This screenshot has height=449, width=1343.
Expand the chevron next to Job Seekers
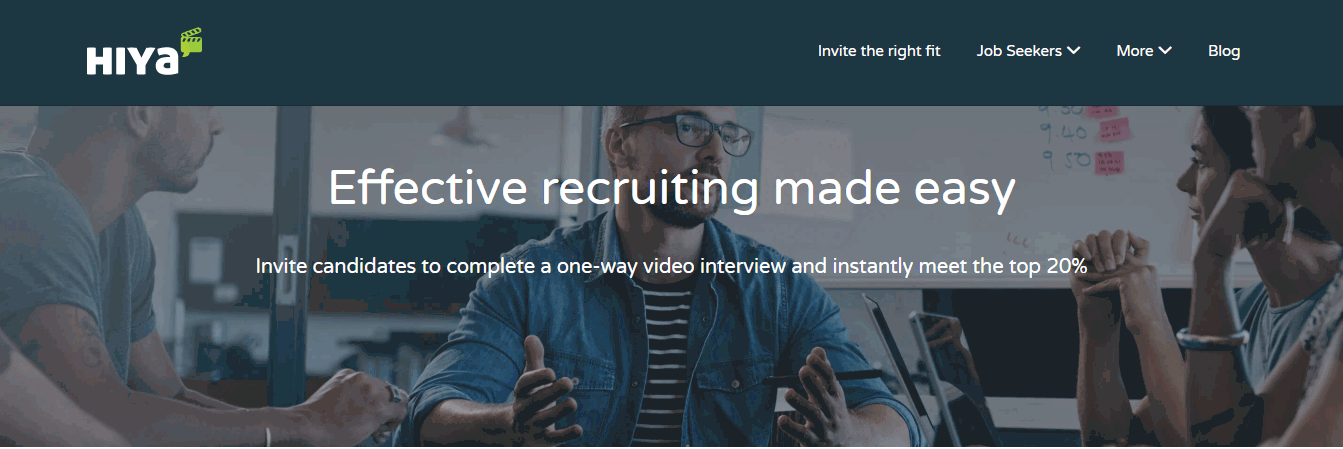(x=1073, y=51)
